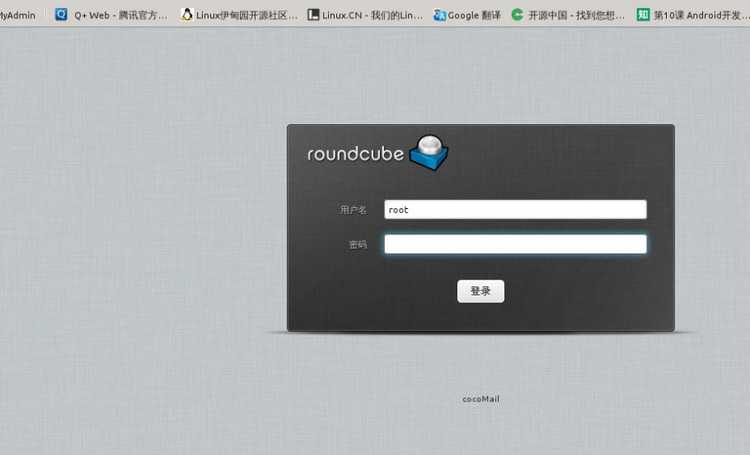Open the Q+ Web bookmark icon
This screenshot has width=750, height=455.
click(x=61, y=14)
